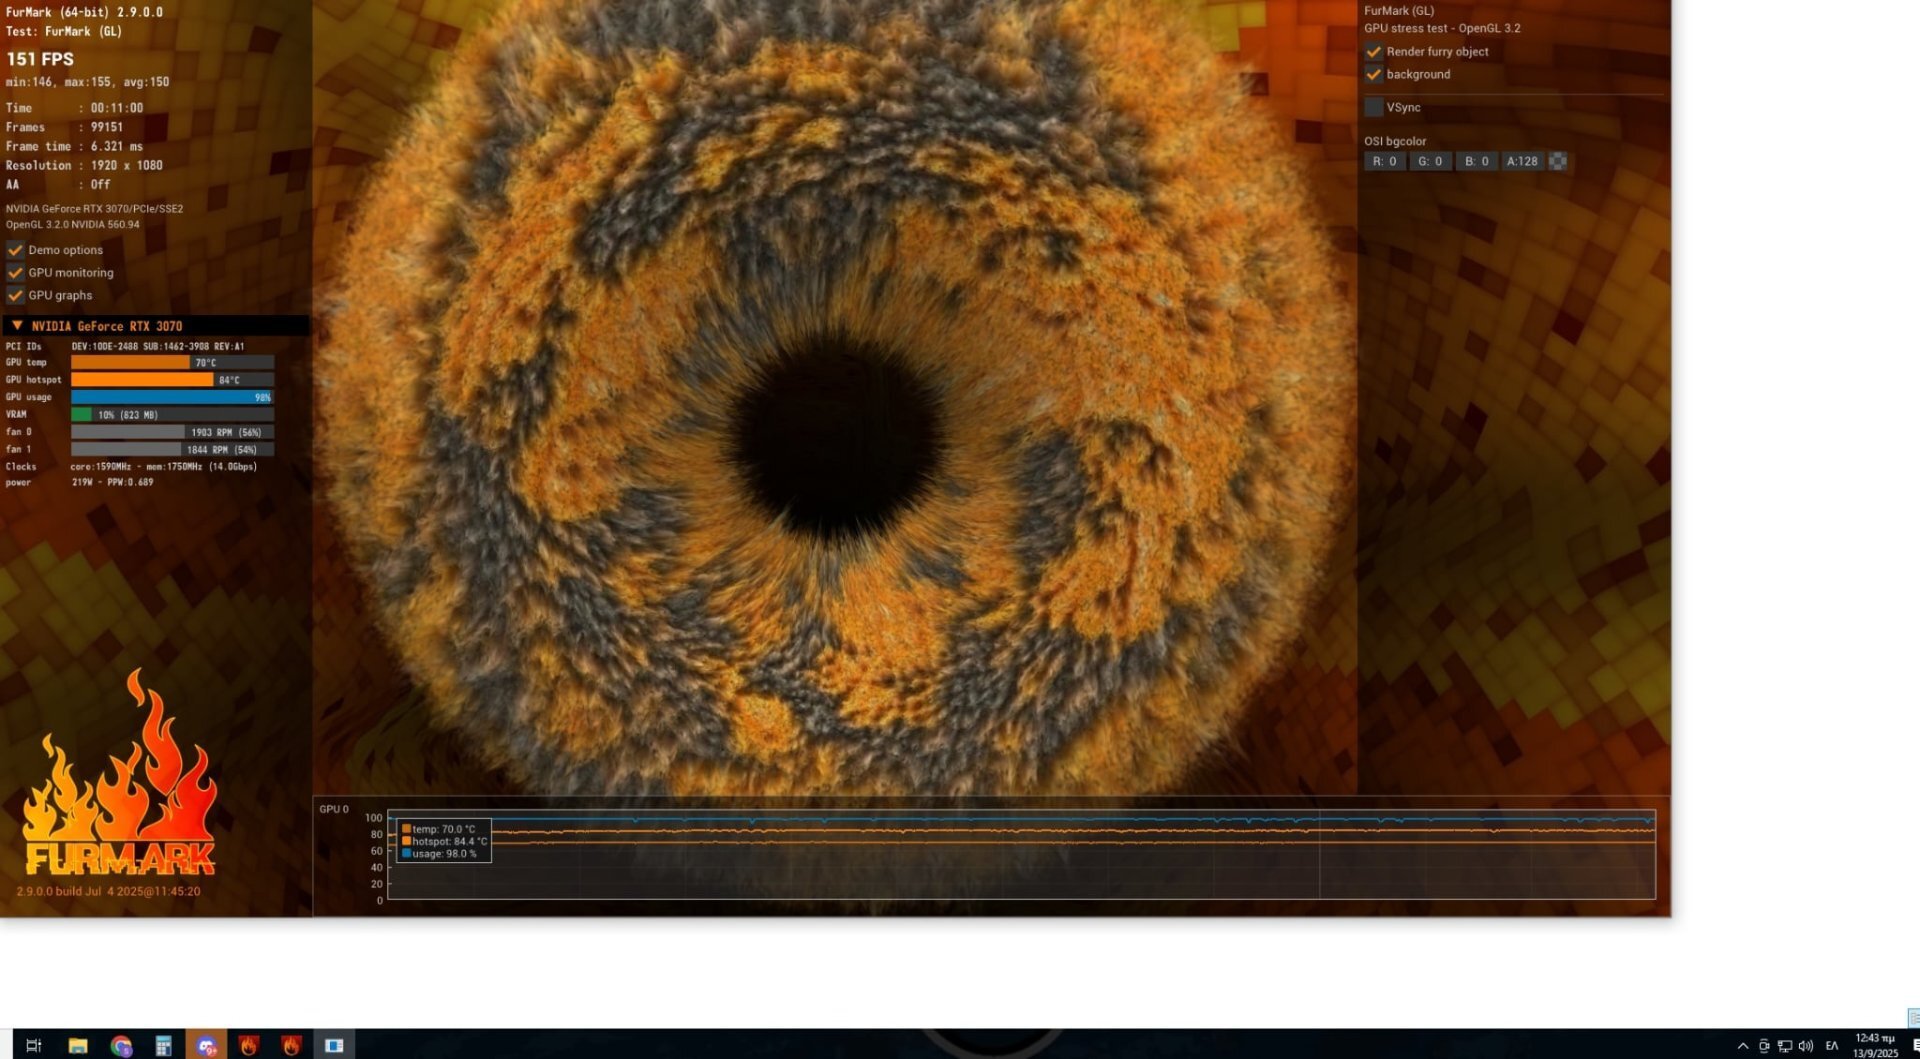
Task: Open the volume control tray icon
Action: point(1805,1046)
